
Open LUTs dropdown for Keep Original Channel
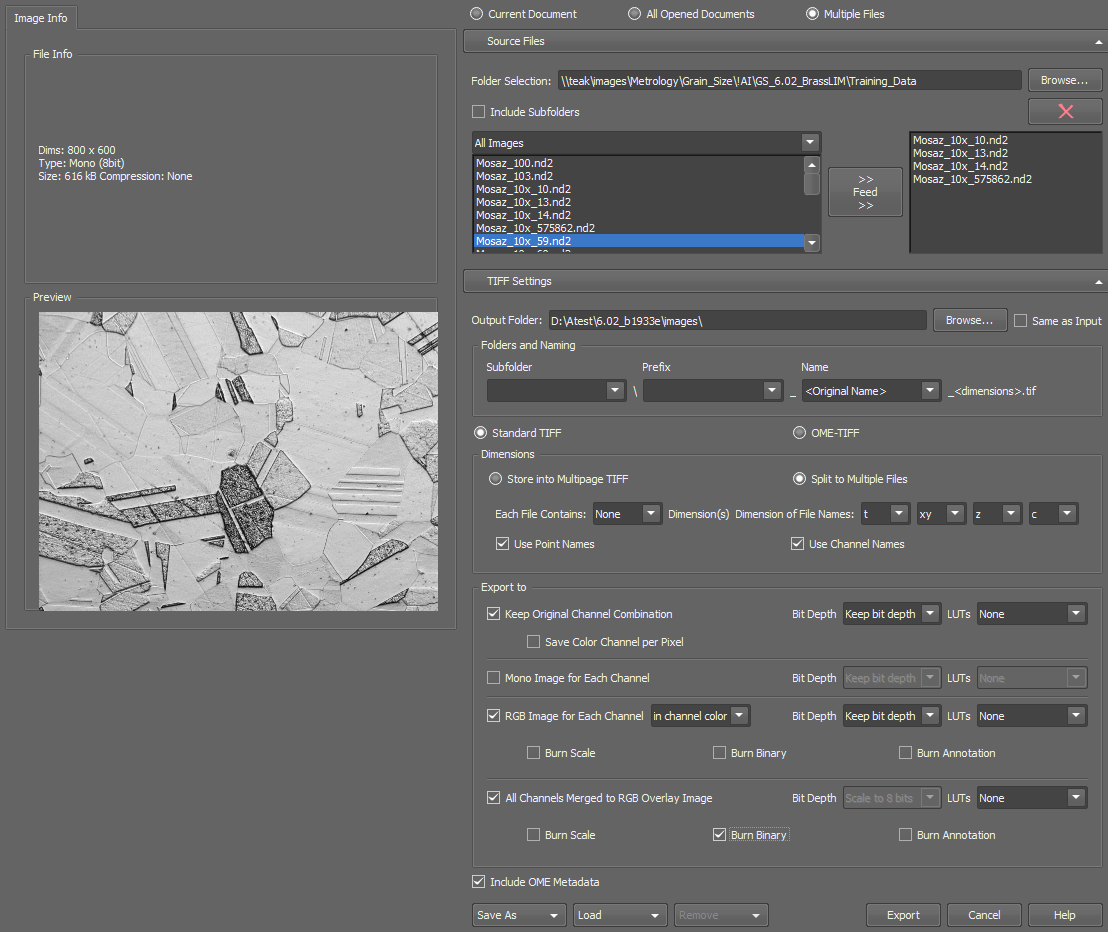point(1032,614)
